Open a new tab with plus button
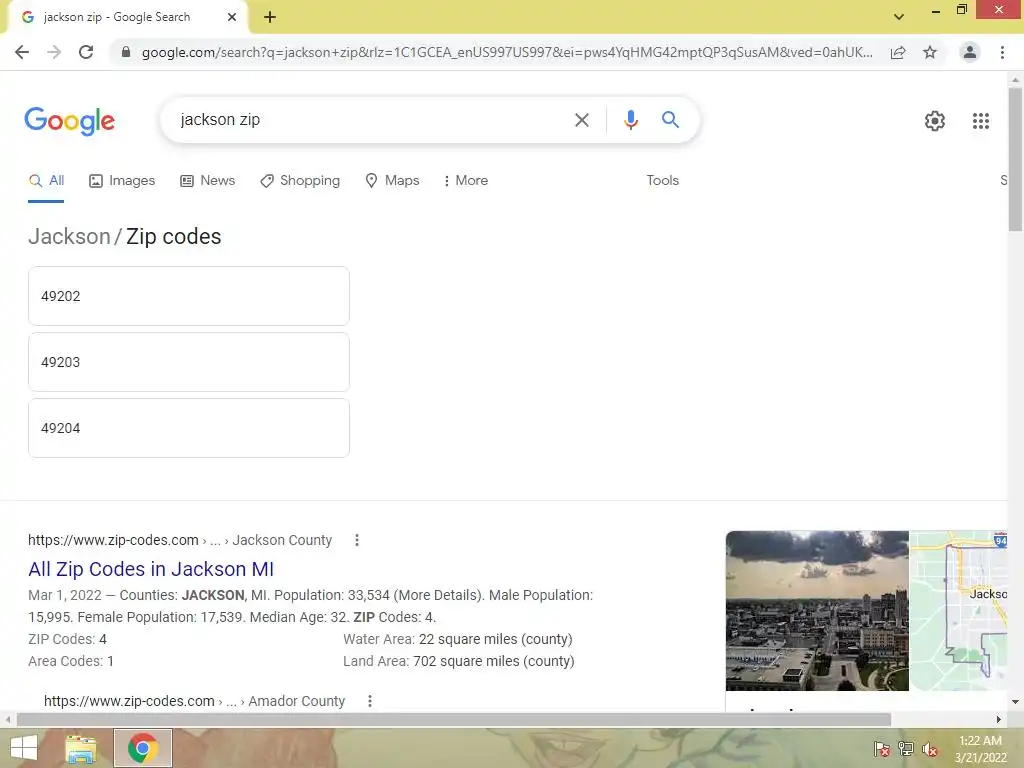 point(270,17)
